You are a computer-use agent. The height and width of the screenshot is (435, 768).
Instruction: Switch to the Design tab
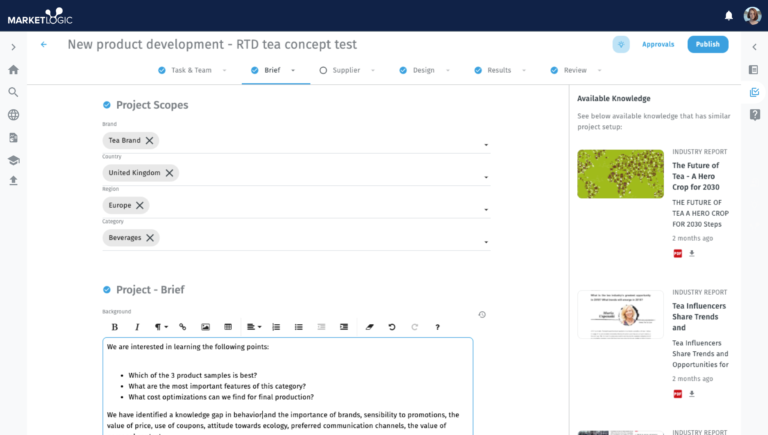point(423,70)
